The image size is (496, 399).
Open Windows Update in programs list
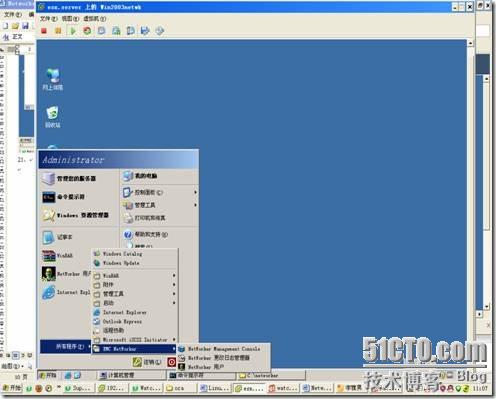point(135,263)
